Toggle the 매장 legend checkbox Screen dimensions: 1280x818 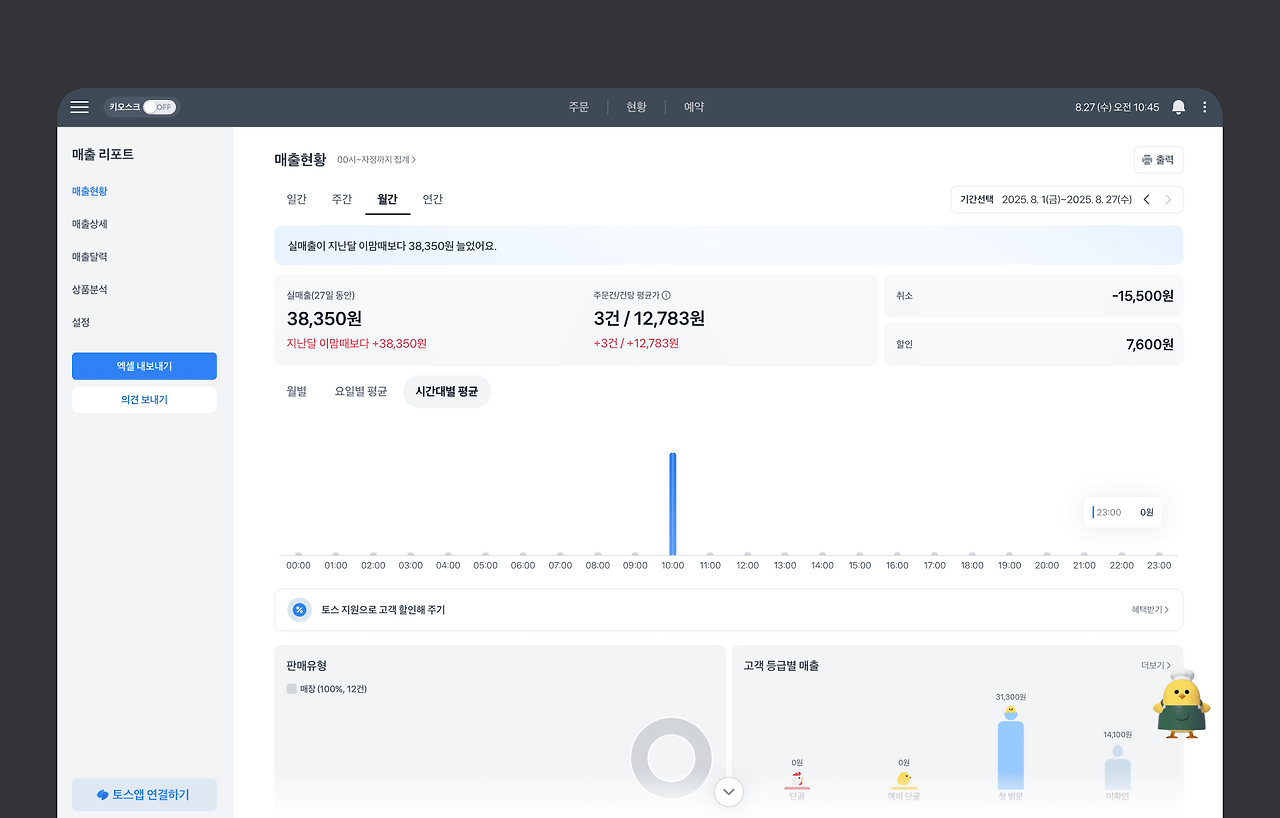point(291,689)
